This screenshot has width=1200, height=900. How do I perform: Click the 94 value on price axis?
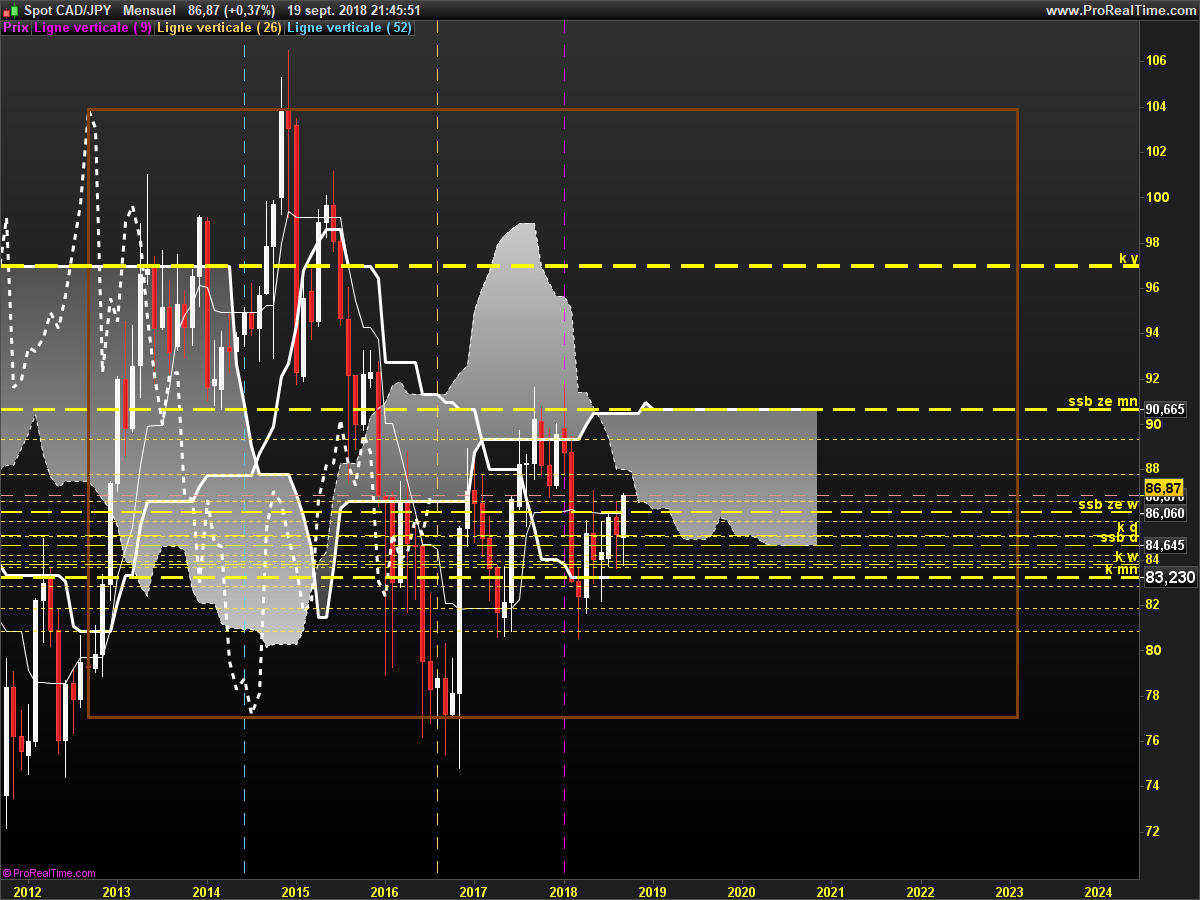click(1152, 332)
